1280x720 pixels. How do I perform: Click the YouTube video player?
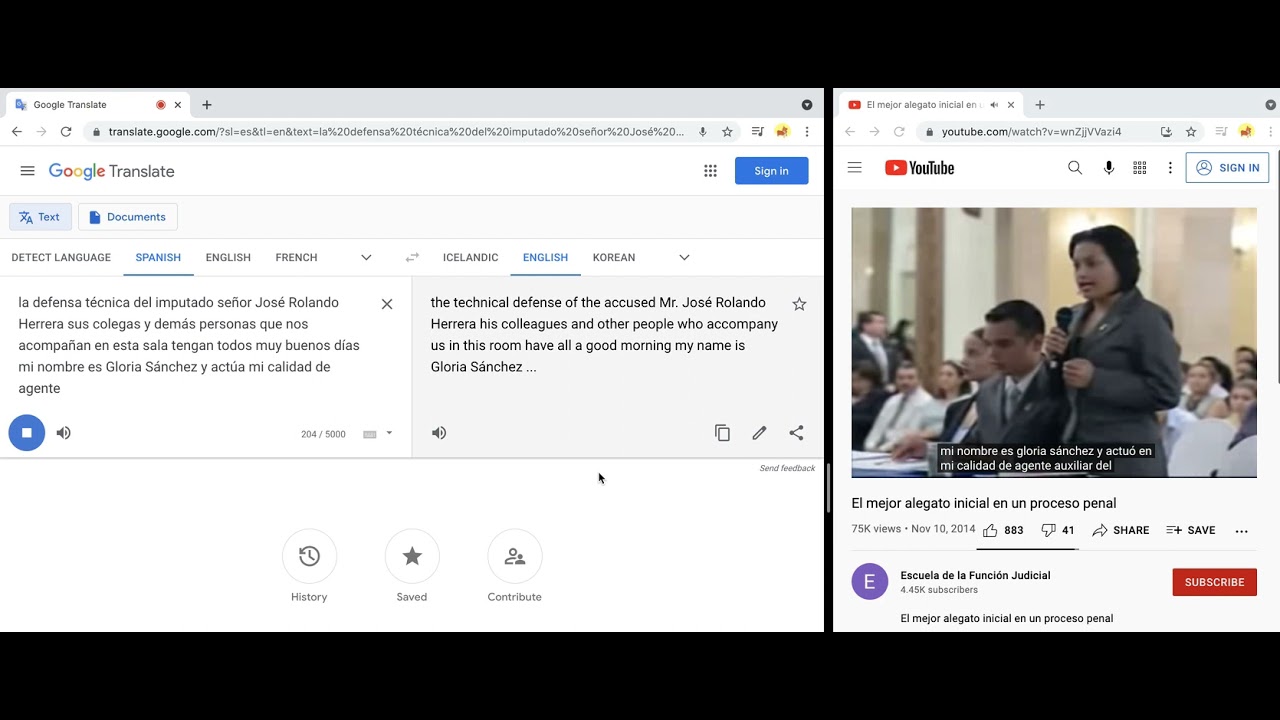click(1054, 343)
